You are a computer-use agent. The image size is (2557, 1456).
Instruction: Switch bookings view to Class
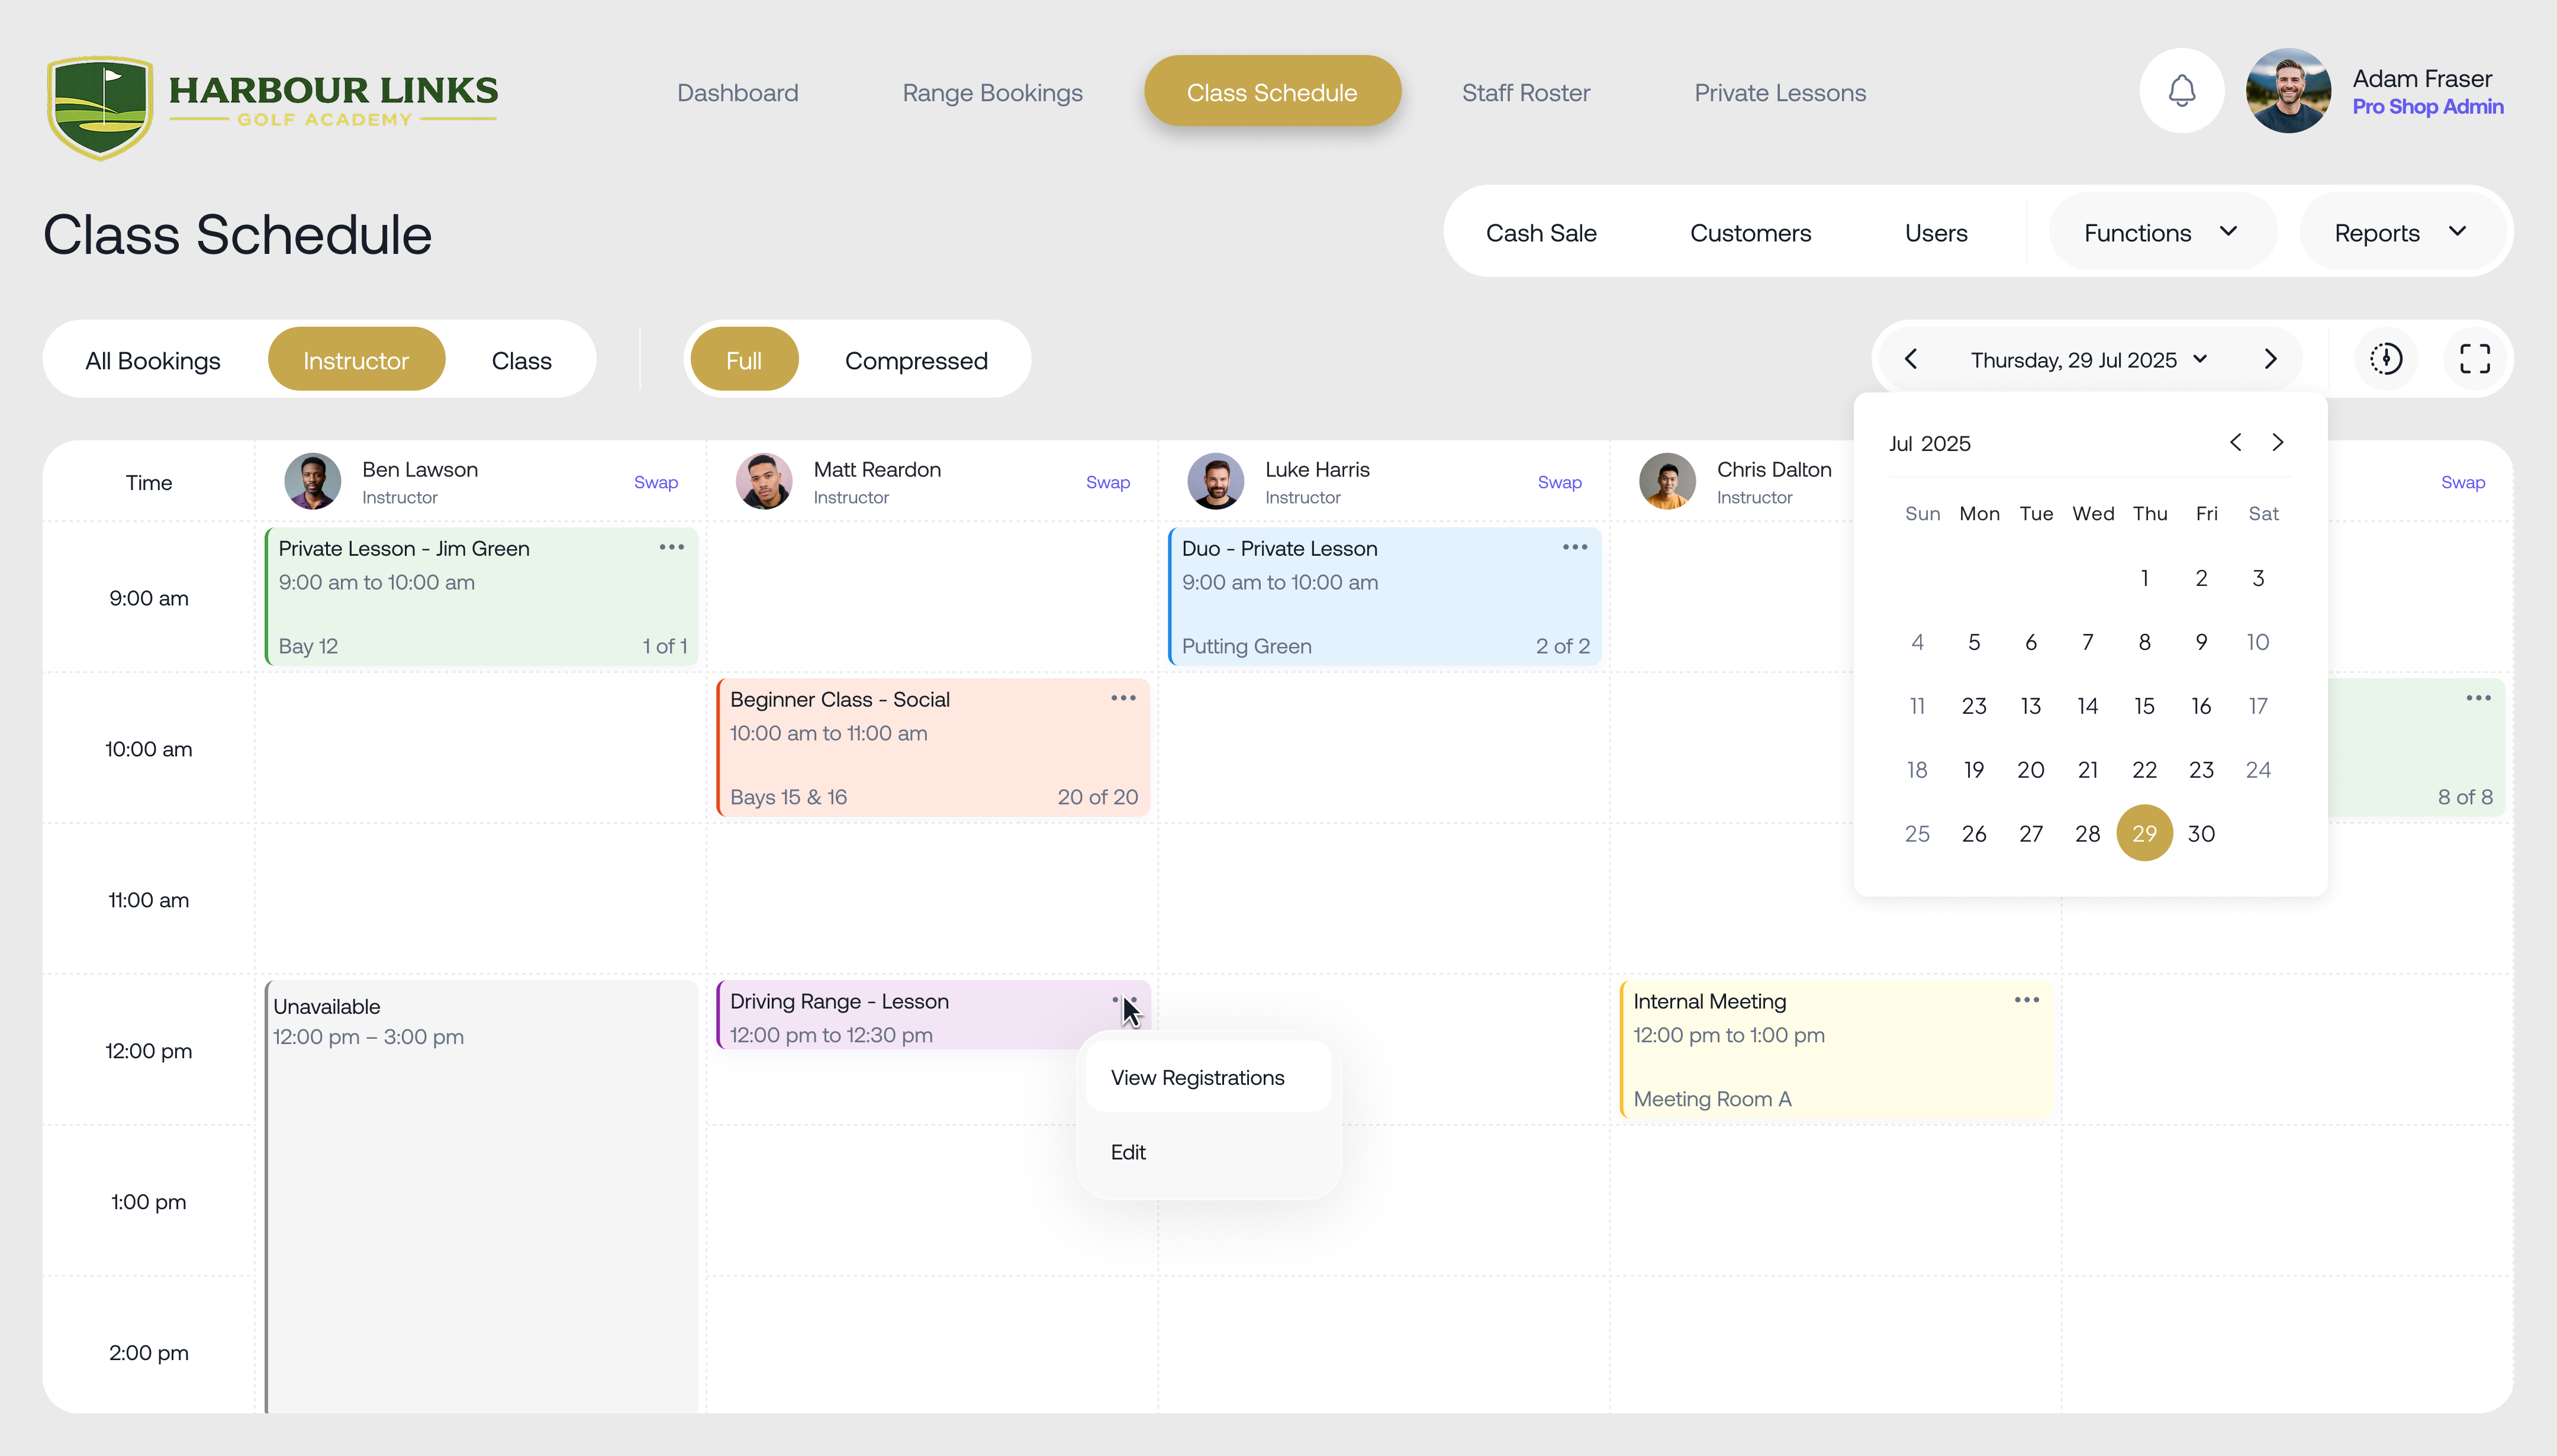click(521, 360)
